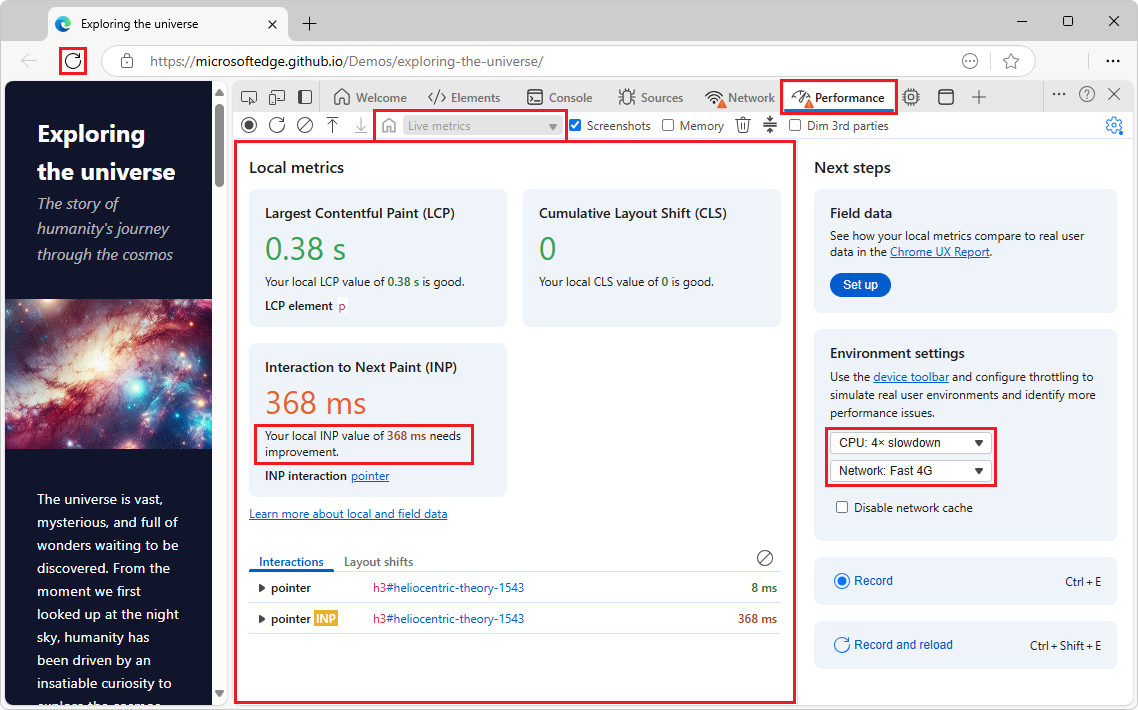Change the Network: Fast 4G throttling dropdown
Image resolution: width=1138 pixels, height=710 pixels.
[x=910, y=470]
